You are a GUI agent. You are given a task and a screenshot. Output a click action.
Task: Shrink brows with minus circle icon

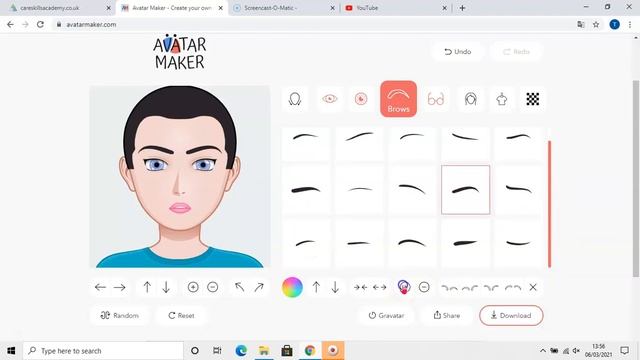[424, 287]
